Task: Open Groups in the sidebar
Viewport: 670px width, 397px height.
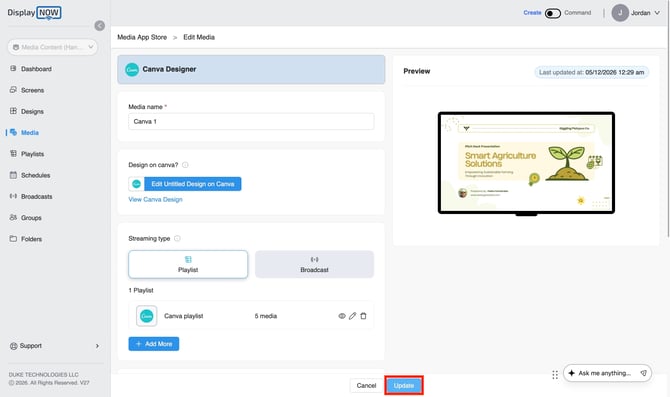Action: tap(31, 218)
